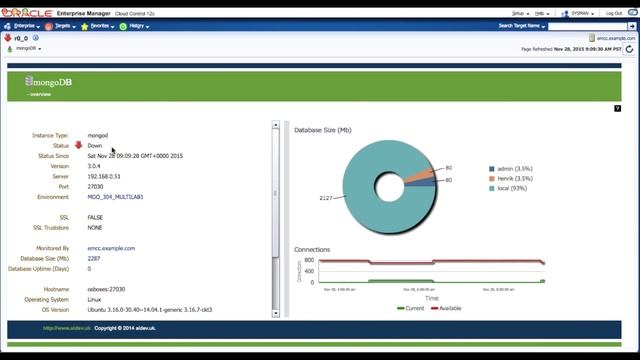
Task: Click the server address 192.168.0.51
Action: coord(104,176)
